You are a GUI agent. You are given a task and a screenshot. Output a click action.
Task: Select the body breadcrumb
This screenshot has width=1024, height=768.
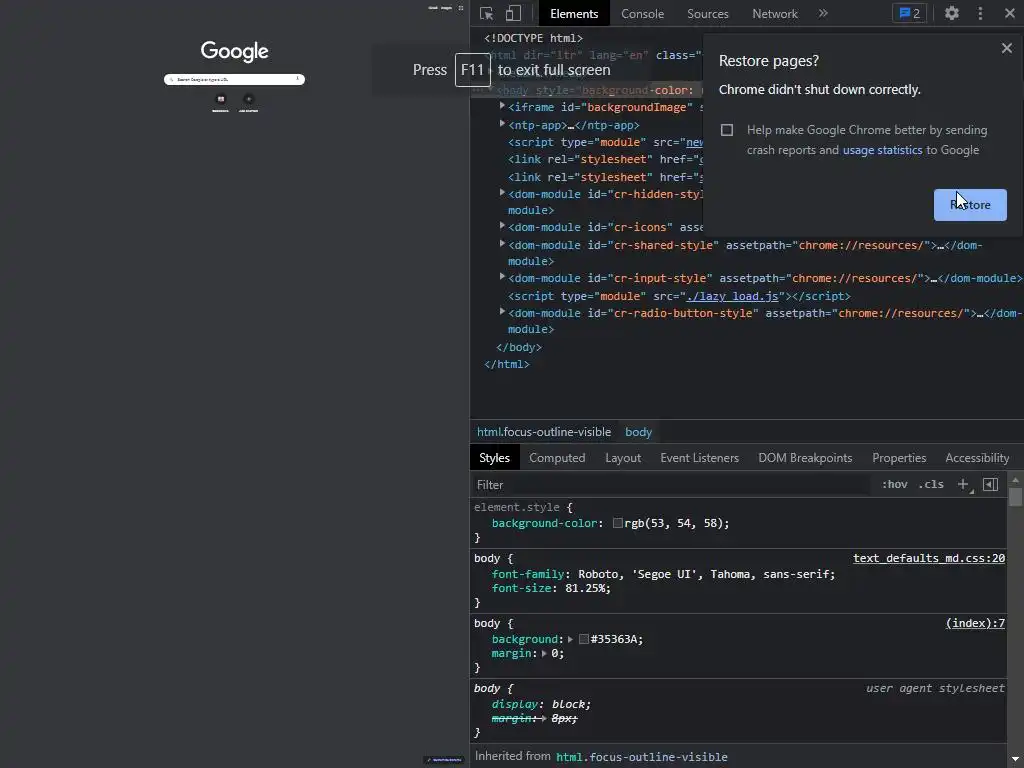tap(638, 432)
